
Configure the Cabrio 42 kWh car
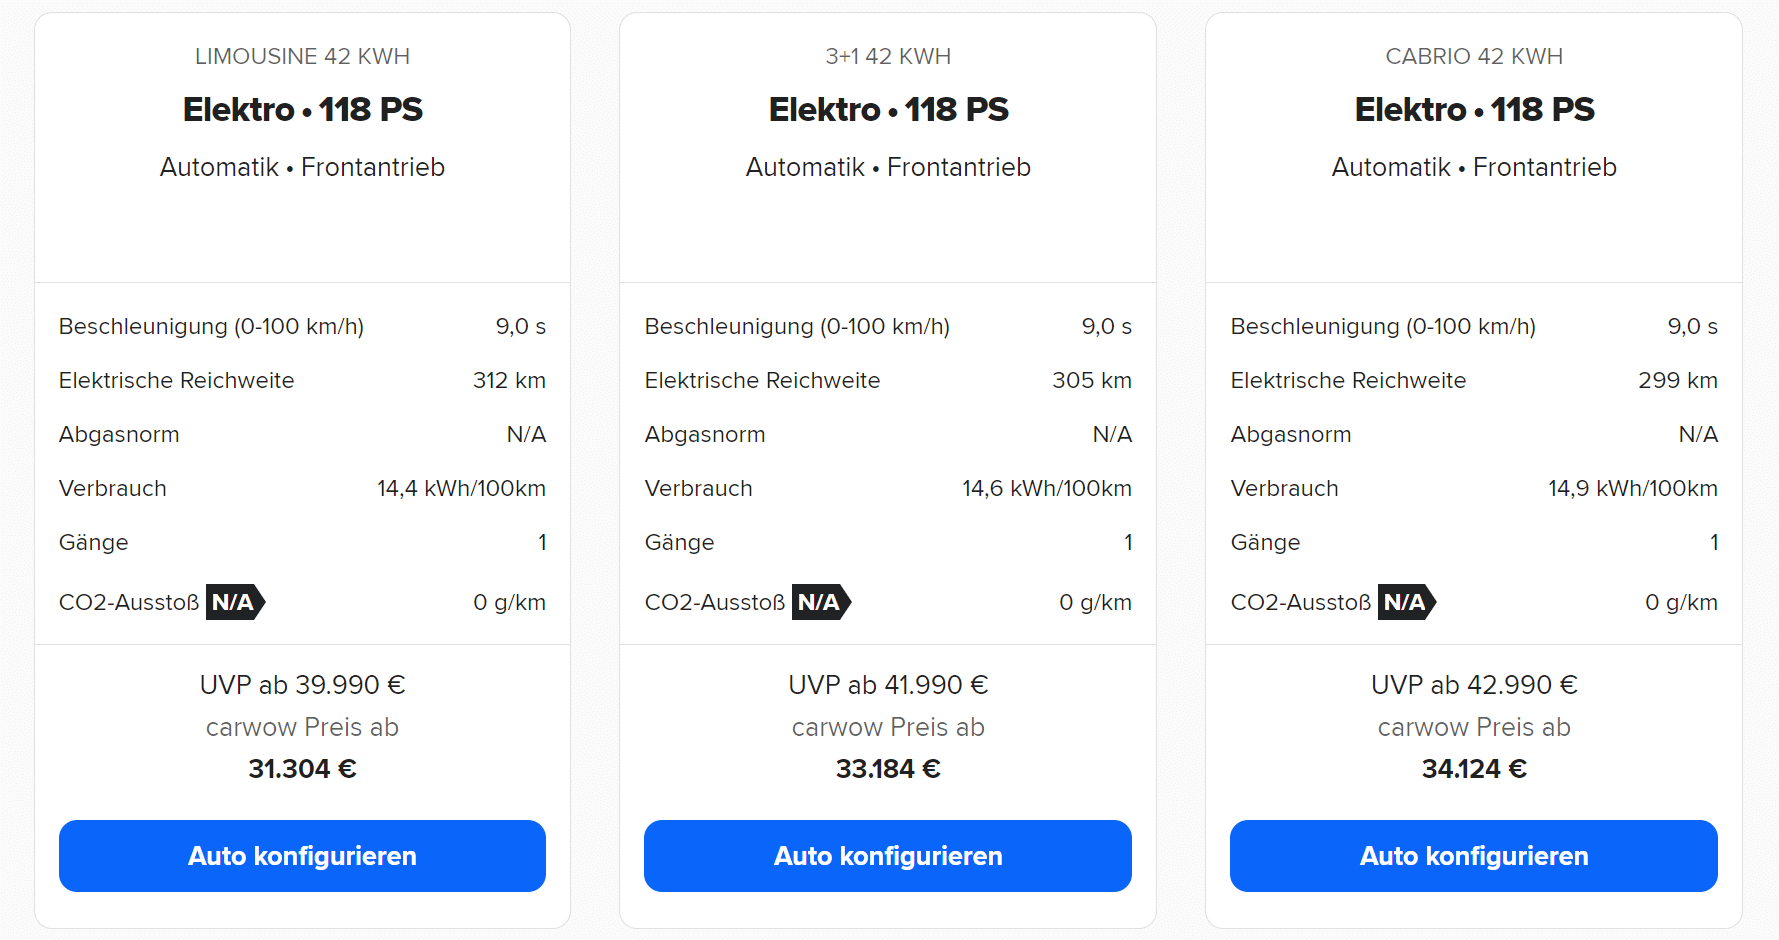tap(1474, 856)
